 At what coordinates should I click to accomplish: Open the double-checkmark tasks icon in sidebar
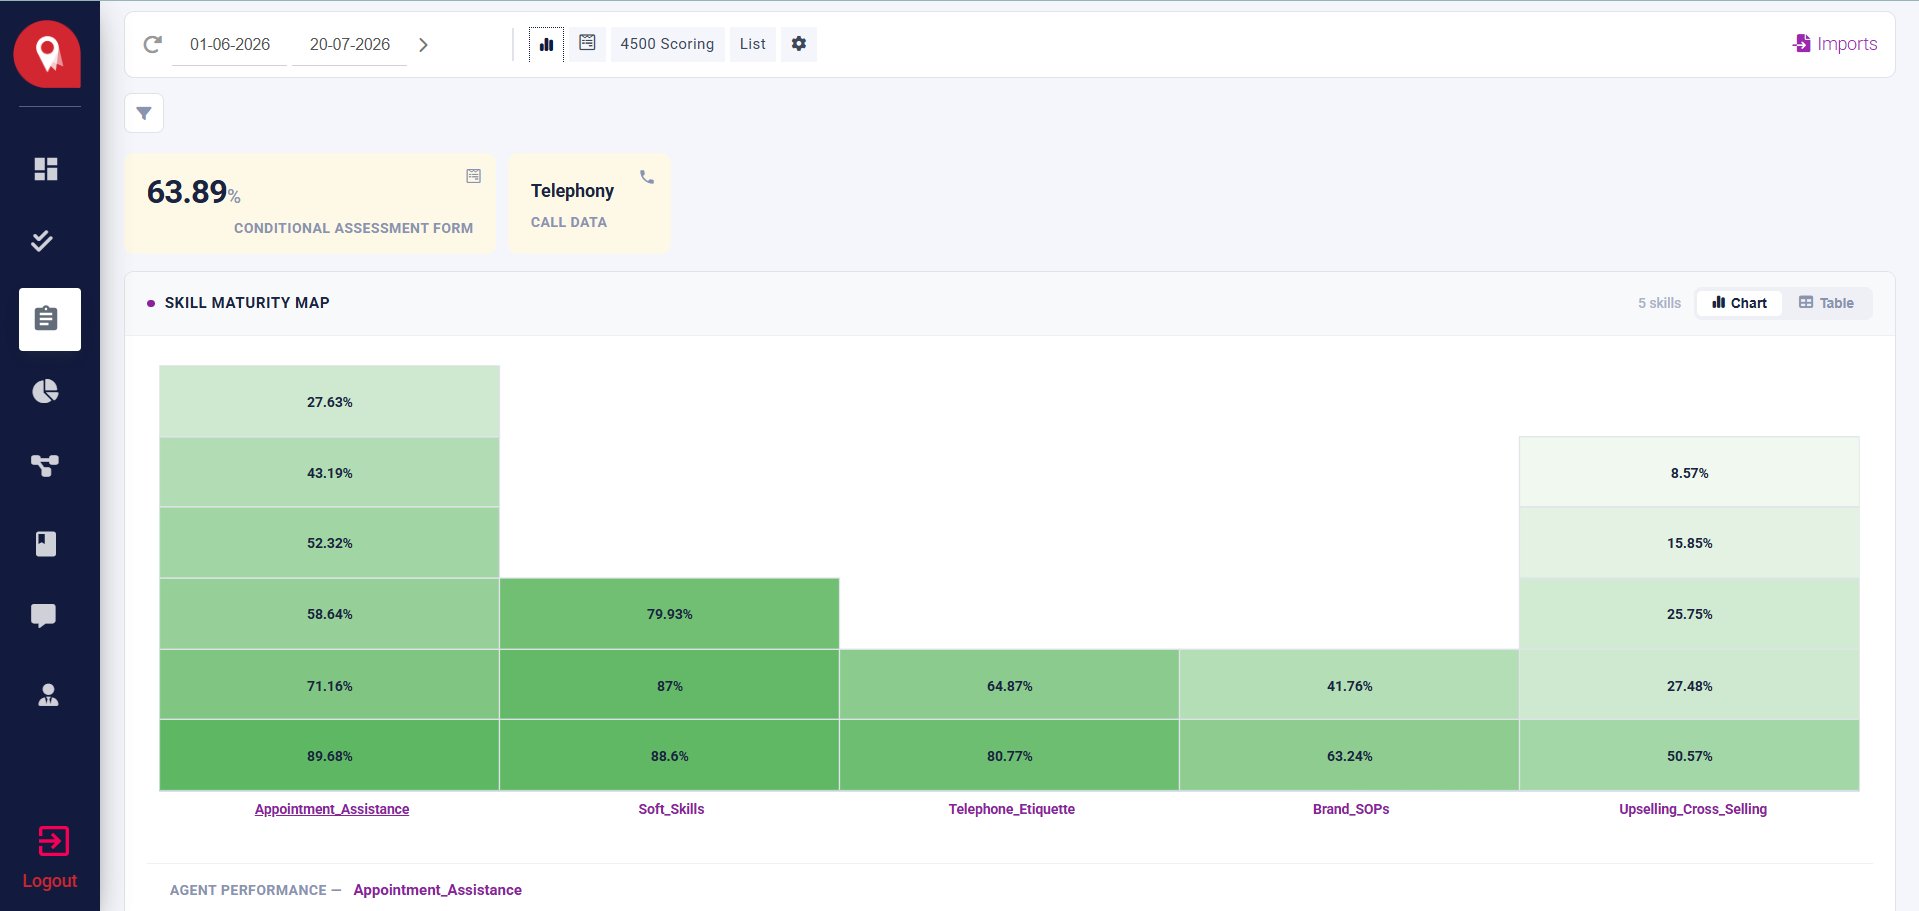coord(42,240)
